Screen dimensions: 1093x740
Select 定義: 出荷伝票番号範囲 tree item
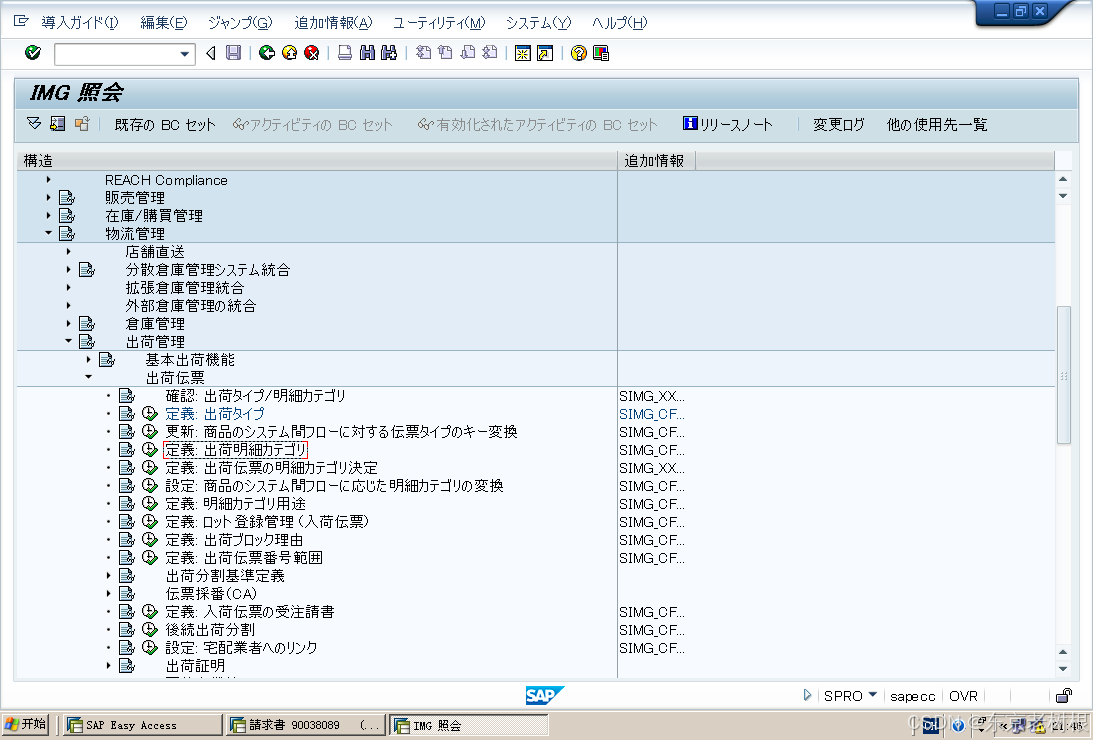pyautogui.click(x=244, y=557)
